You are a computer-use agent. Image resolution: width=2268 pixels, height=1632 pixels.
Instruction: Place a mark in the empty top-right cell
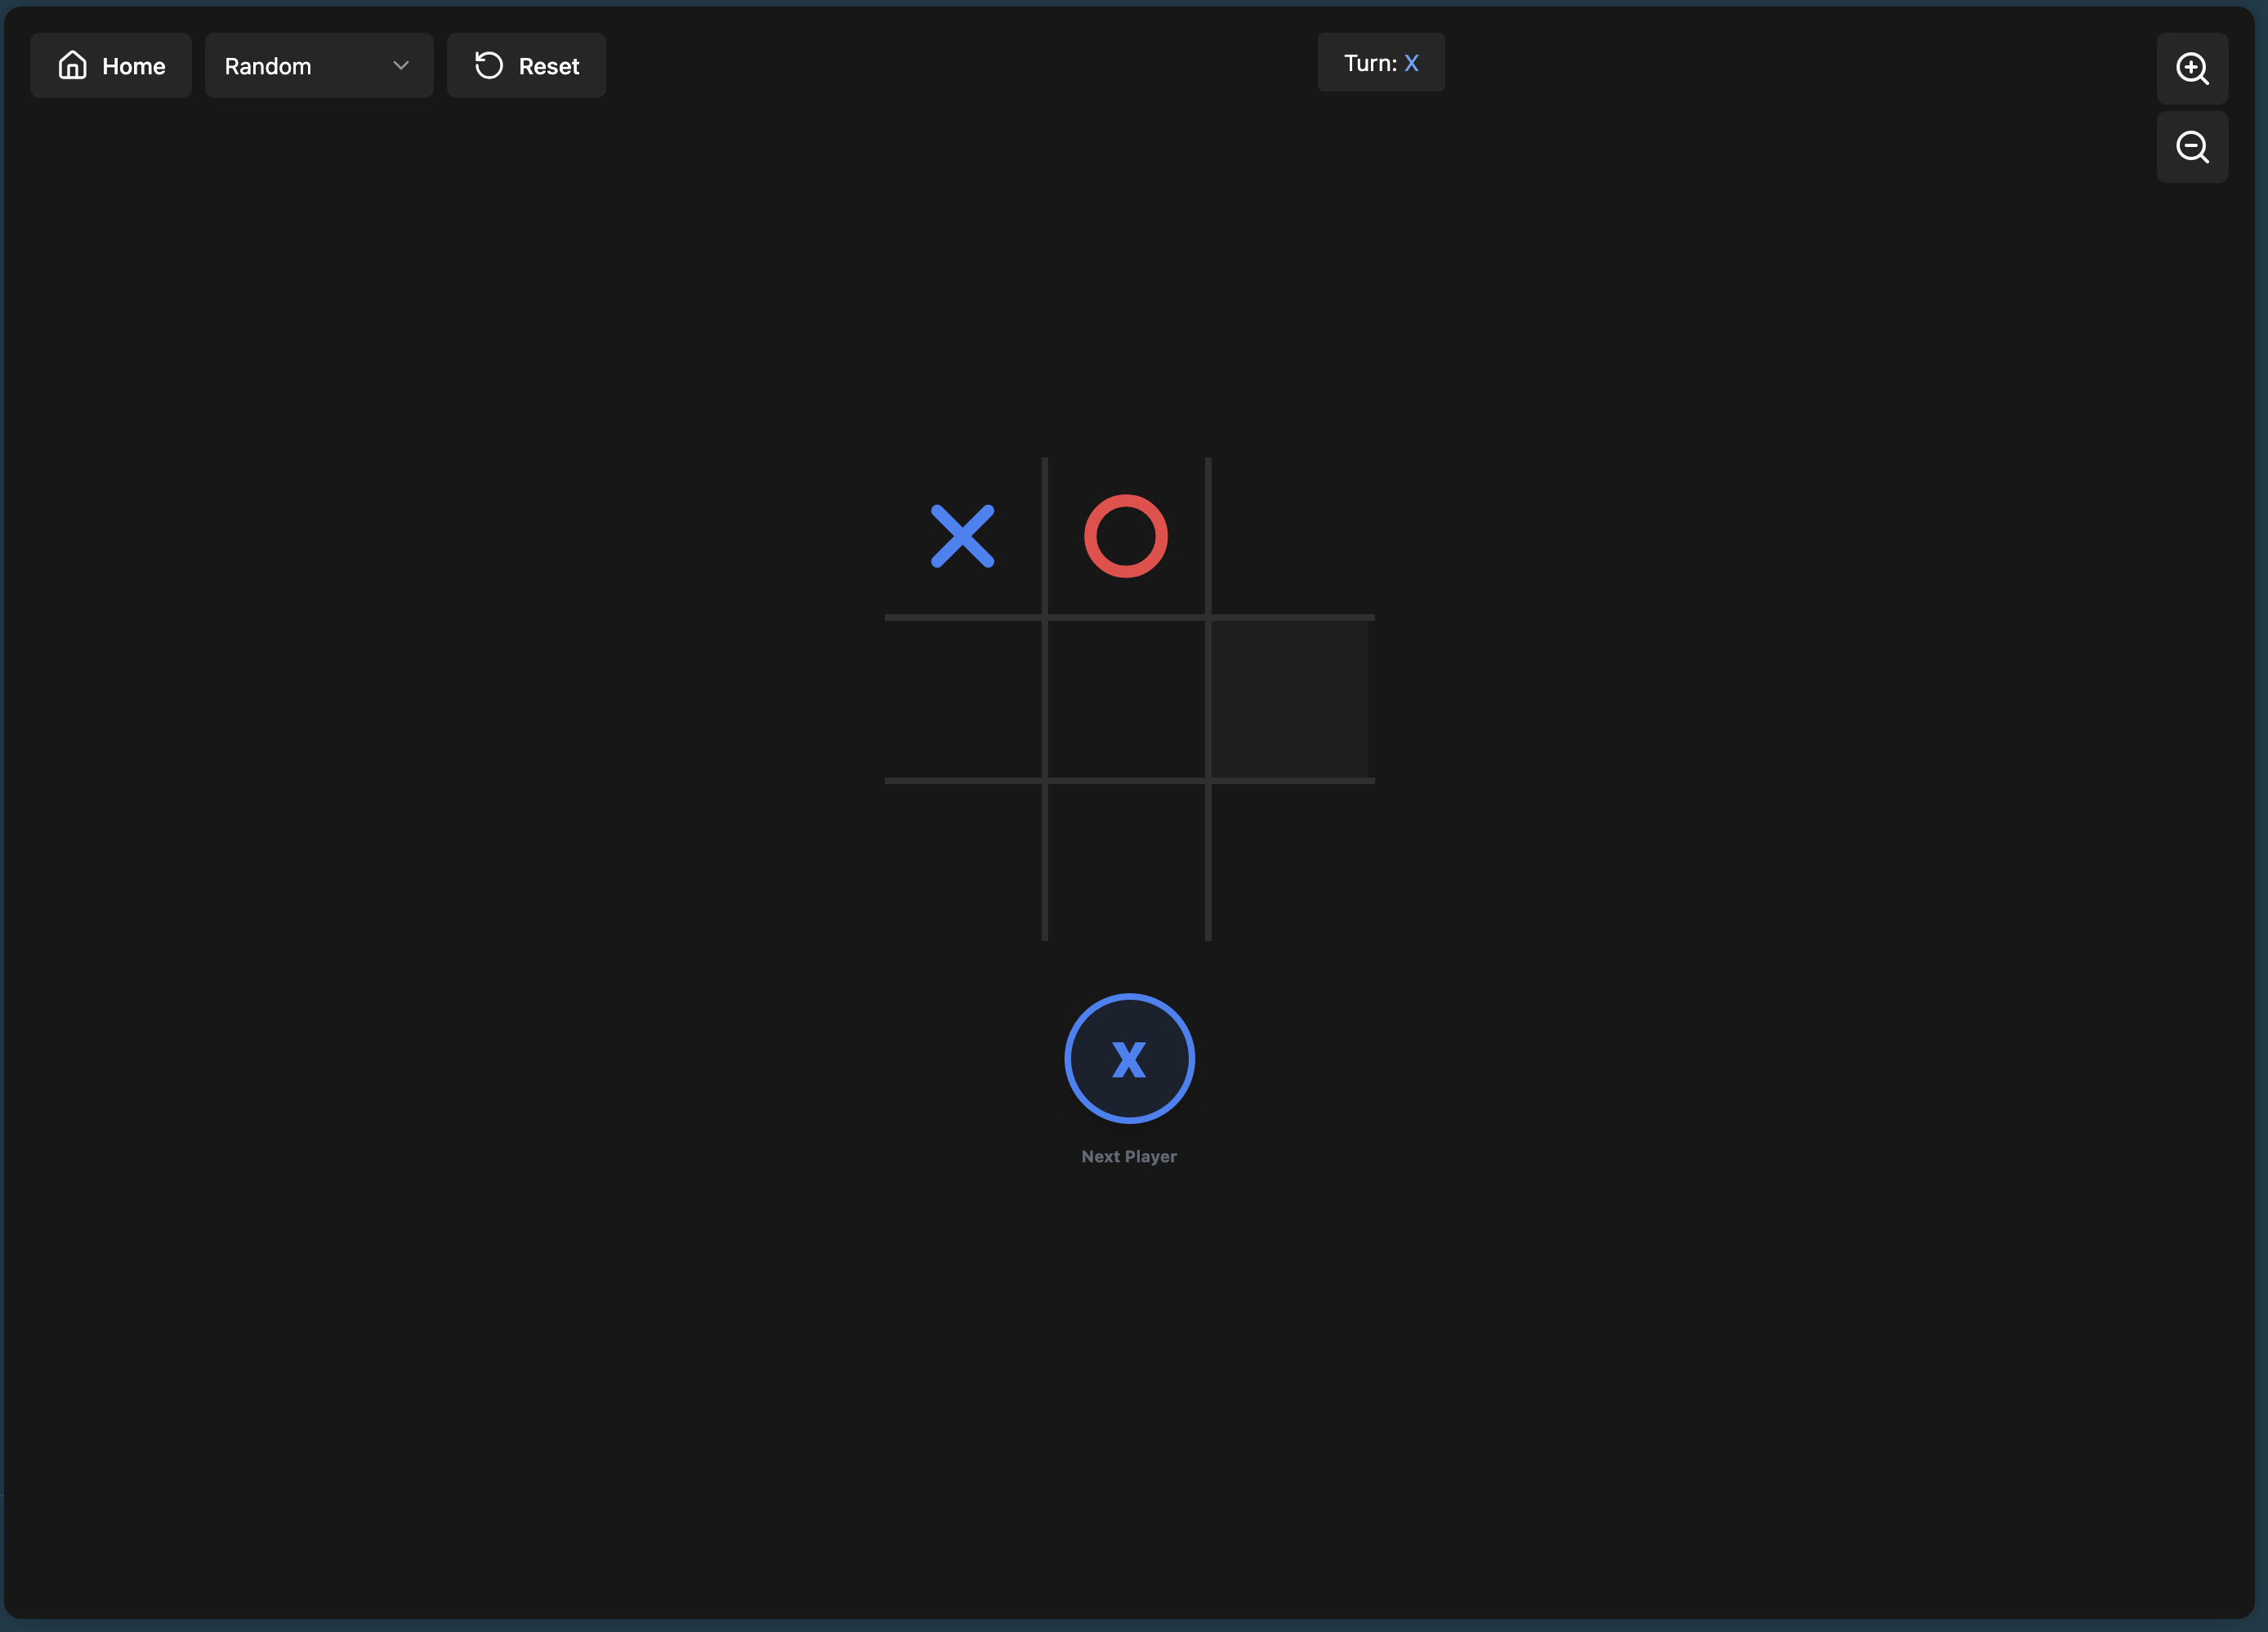[1290, 536]
